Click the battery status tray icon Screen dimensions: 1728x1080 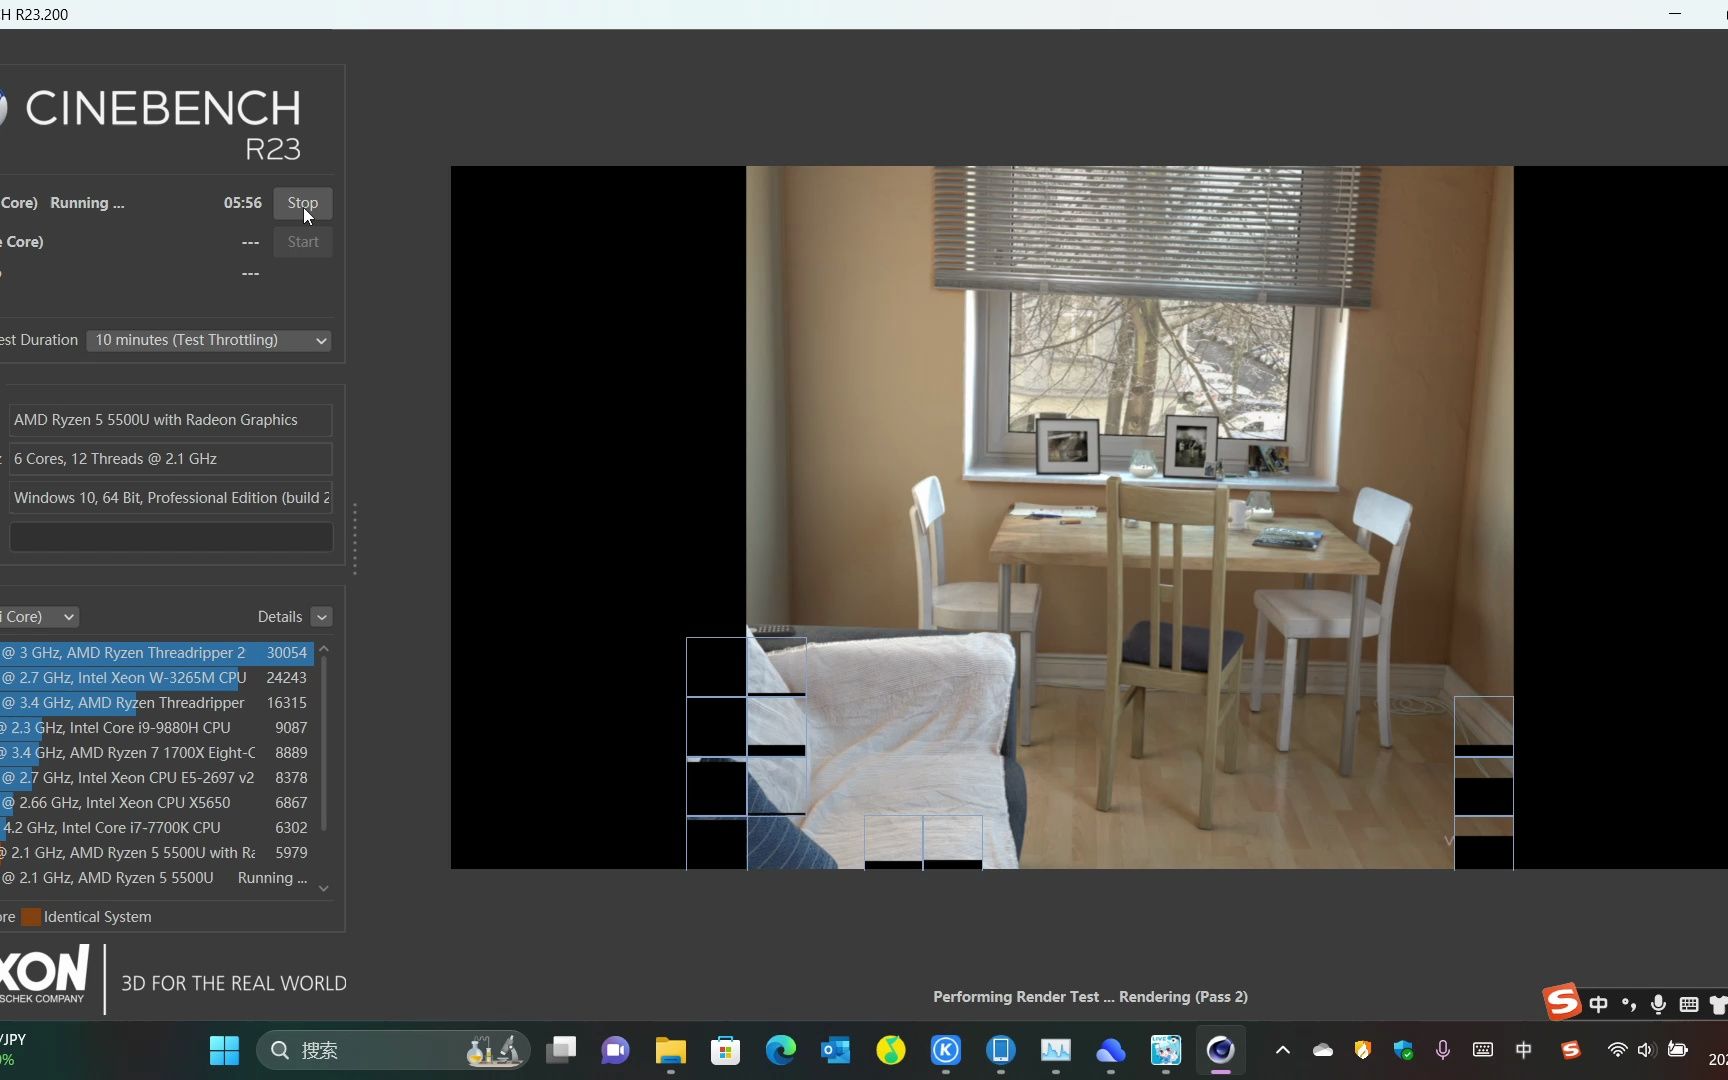(1678, 1050)
